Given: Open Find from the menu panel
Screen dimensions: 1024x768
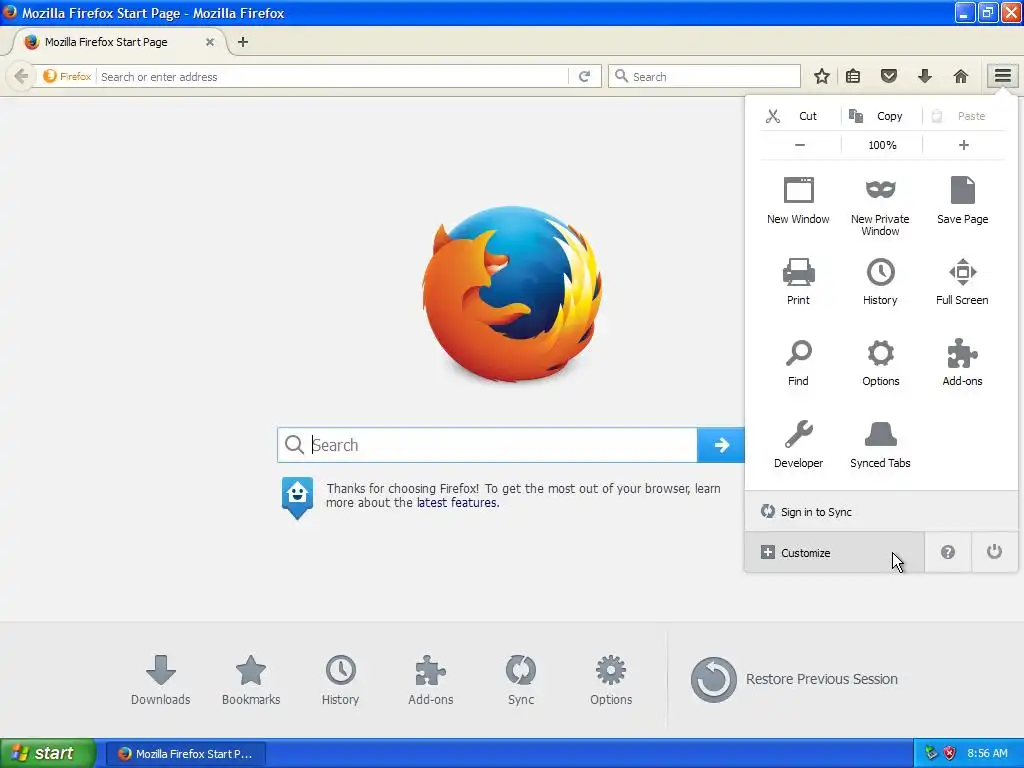Looking at the screenshot, I should pyautogui.click(x=798, y=363).
